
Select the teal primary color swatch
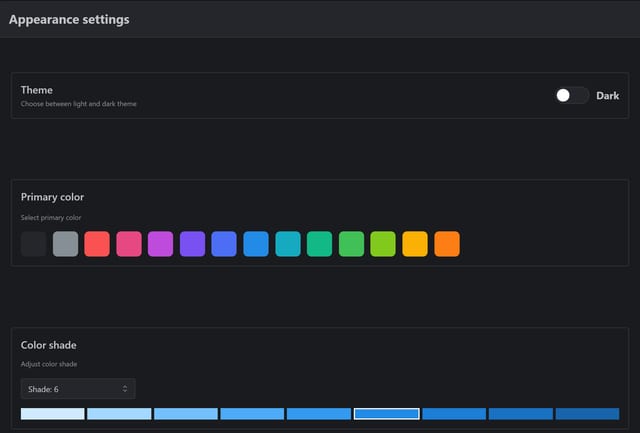[x=320, y=244]
